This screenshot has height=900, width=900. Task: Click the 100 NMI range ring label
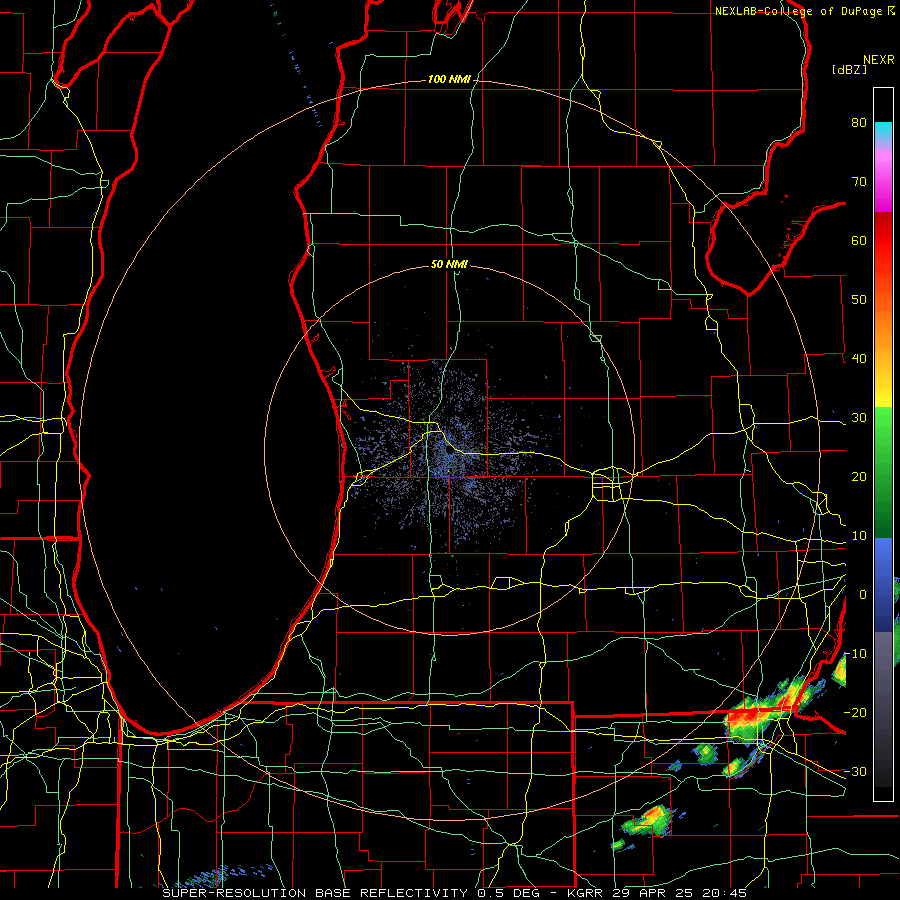[449, 79]
